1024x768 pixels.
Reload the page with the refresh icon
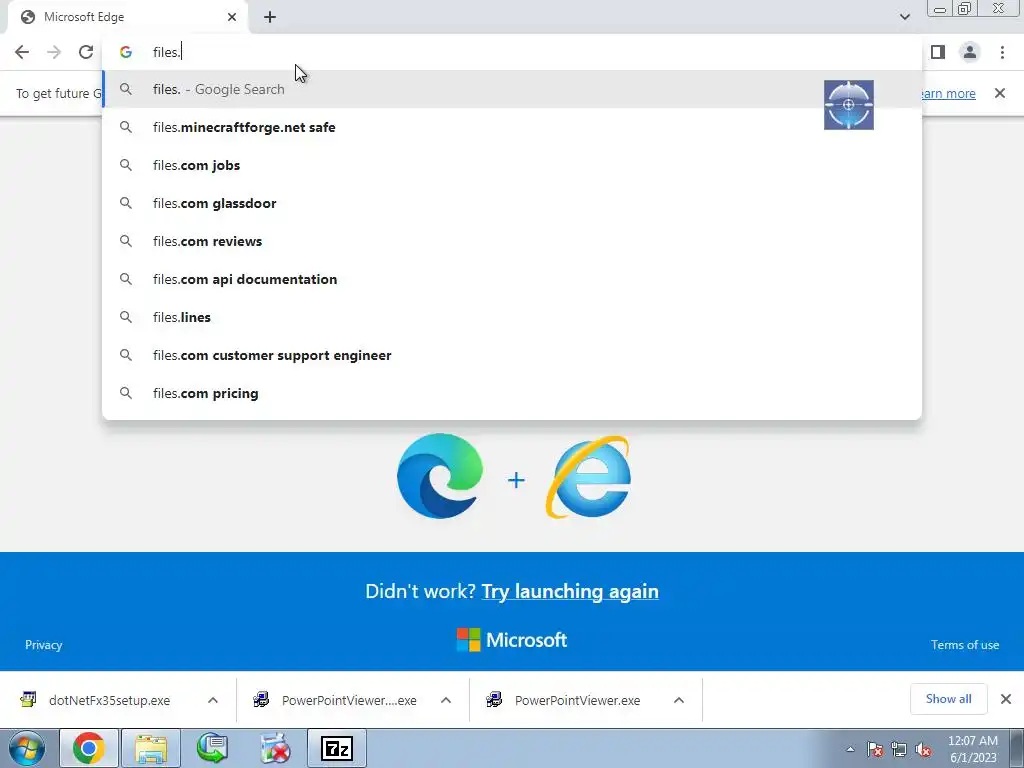pyautogui.click(x=86, y=52)
